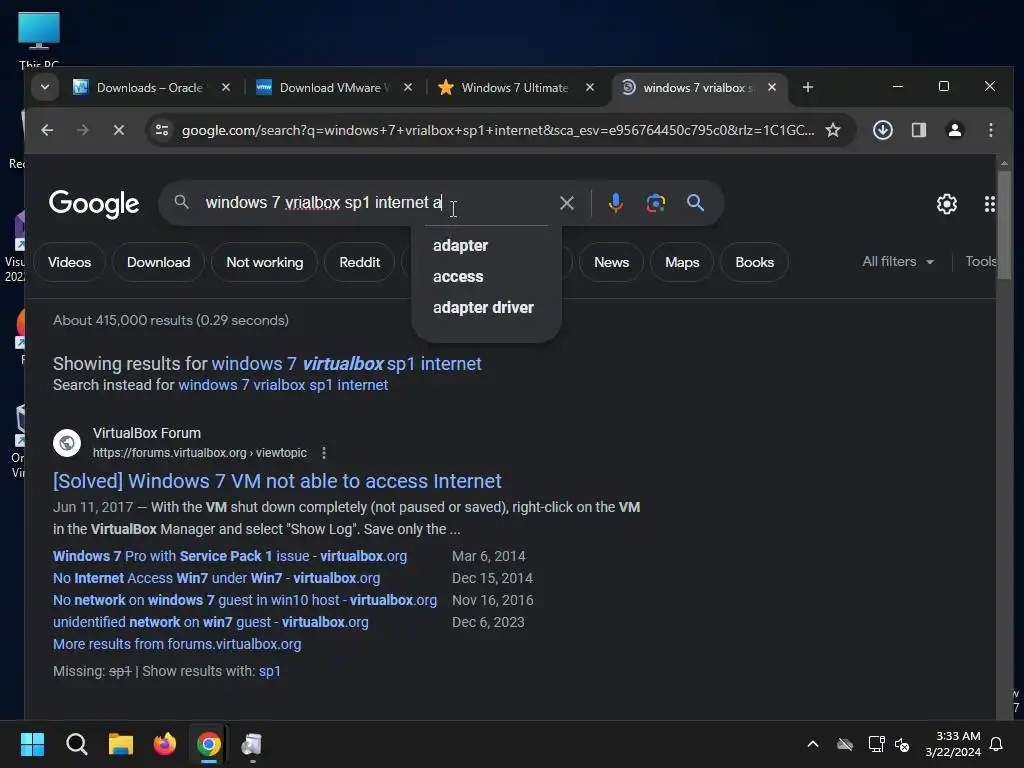The height and width of the screenshot is (768, 1024).
Task: Select Chrome in taskbar
Action: pyautogui.click(x=209, y=744)
